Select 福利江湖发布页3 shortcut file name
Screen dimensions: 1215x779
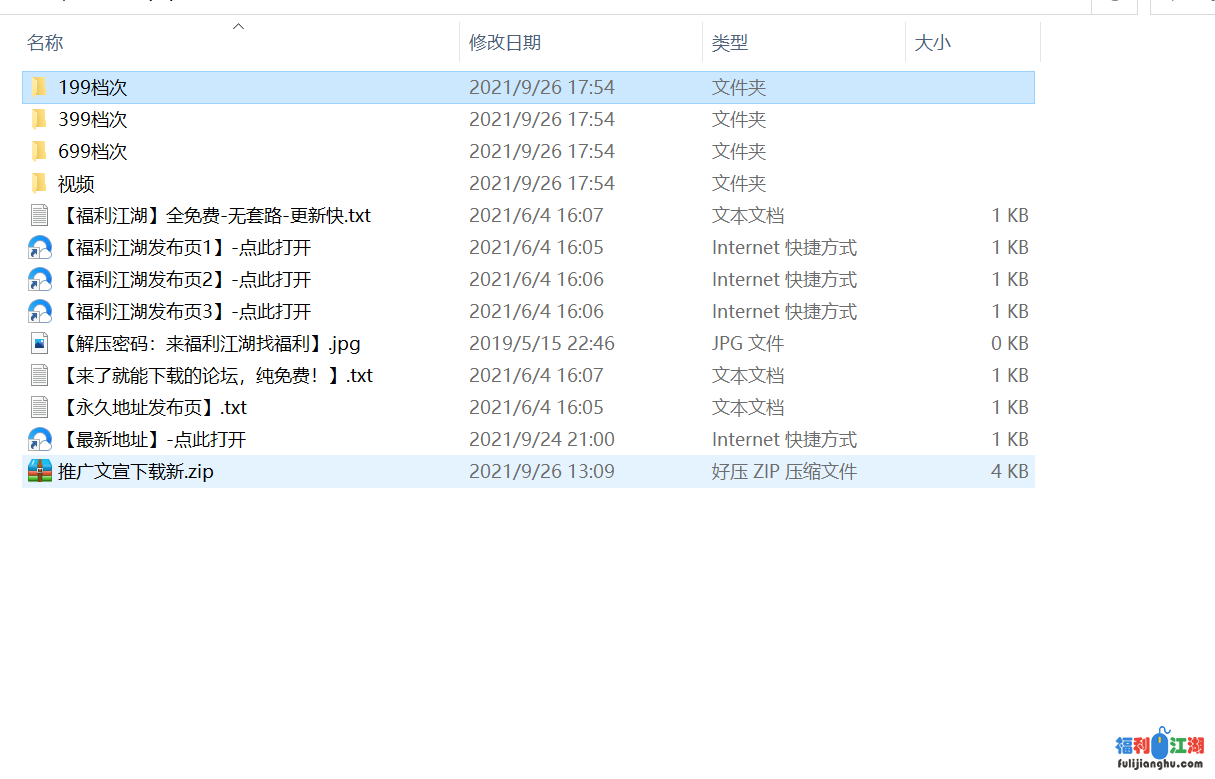185,311
